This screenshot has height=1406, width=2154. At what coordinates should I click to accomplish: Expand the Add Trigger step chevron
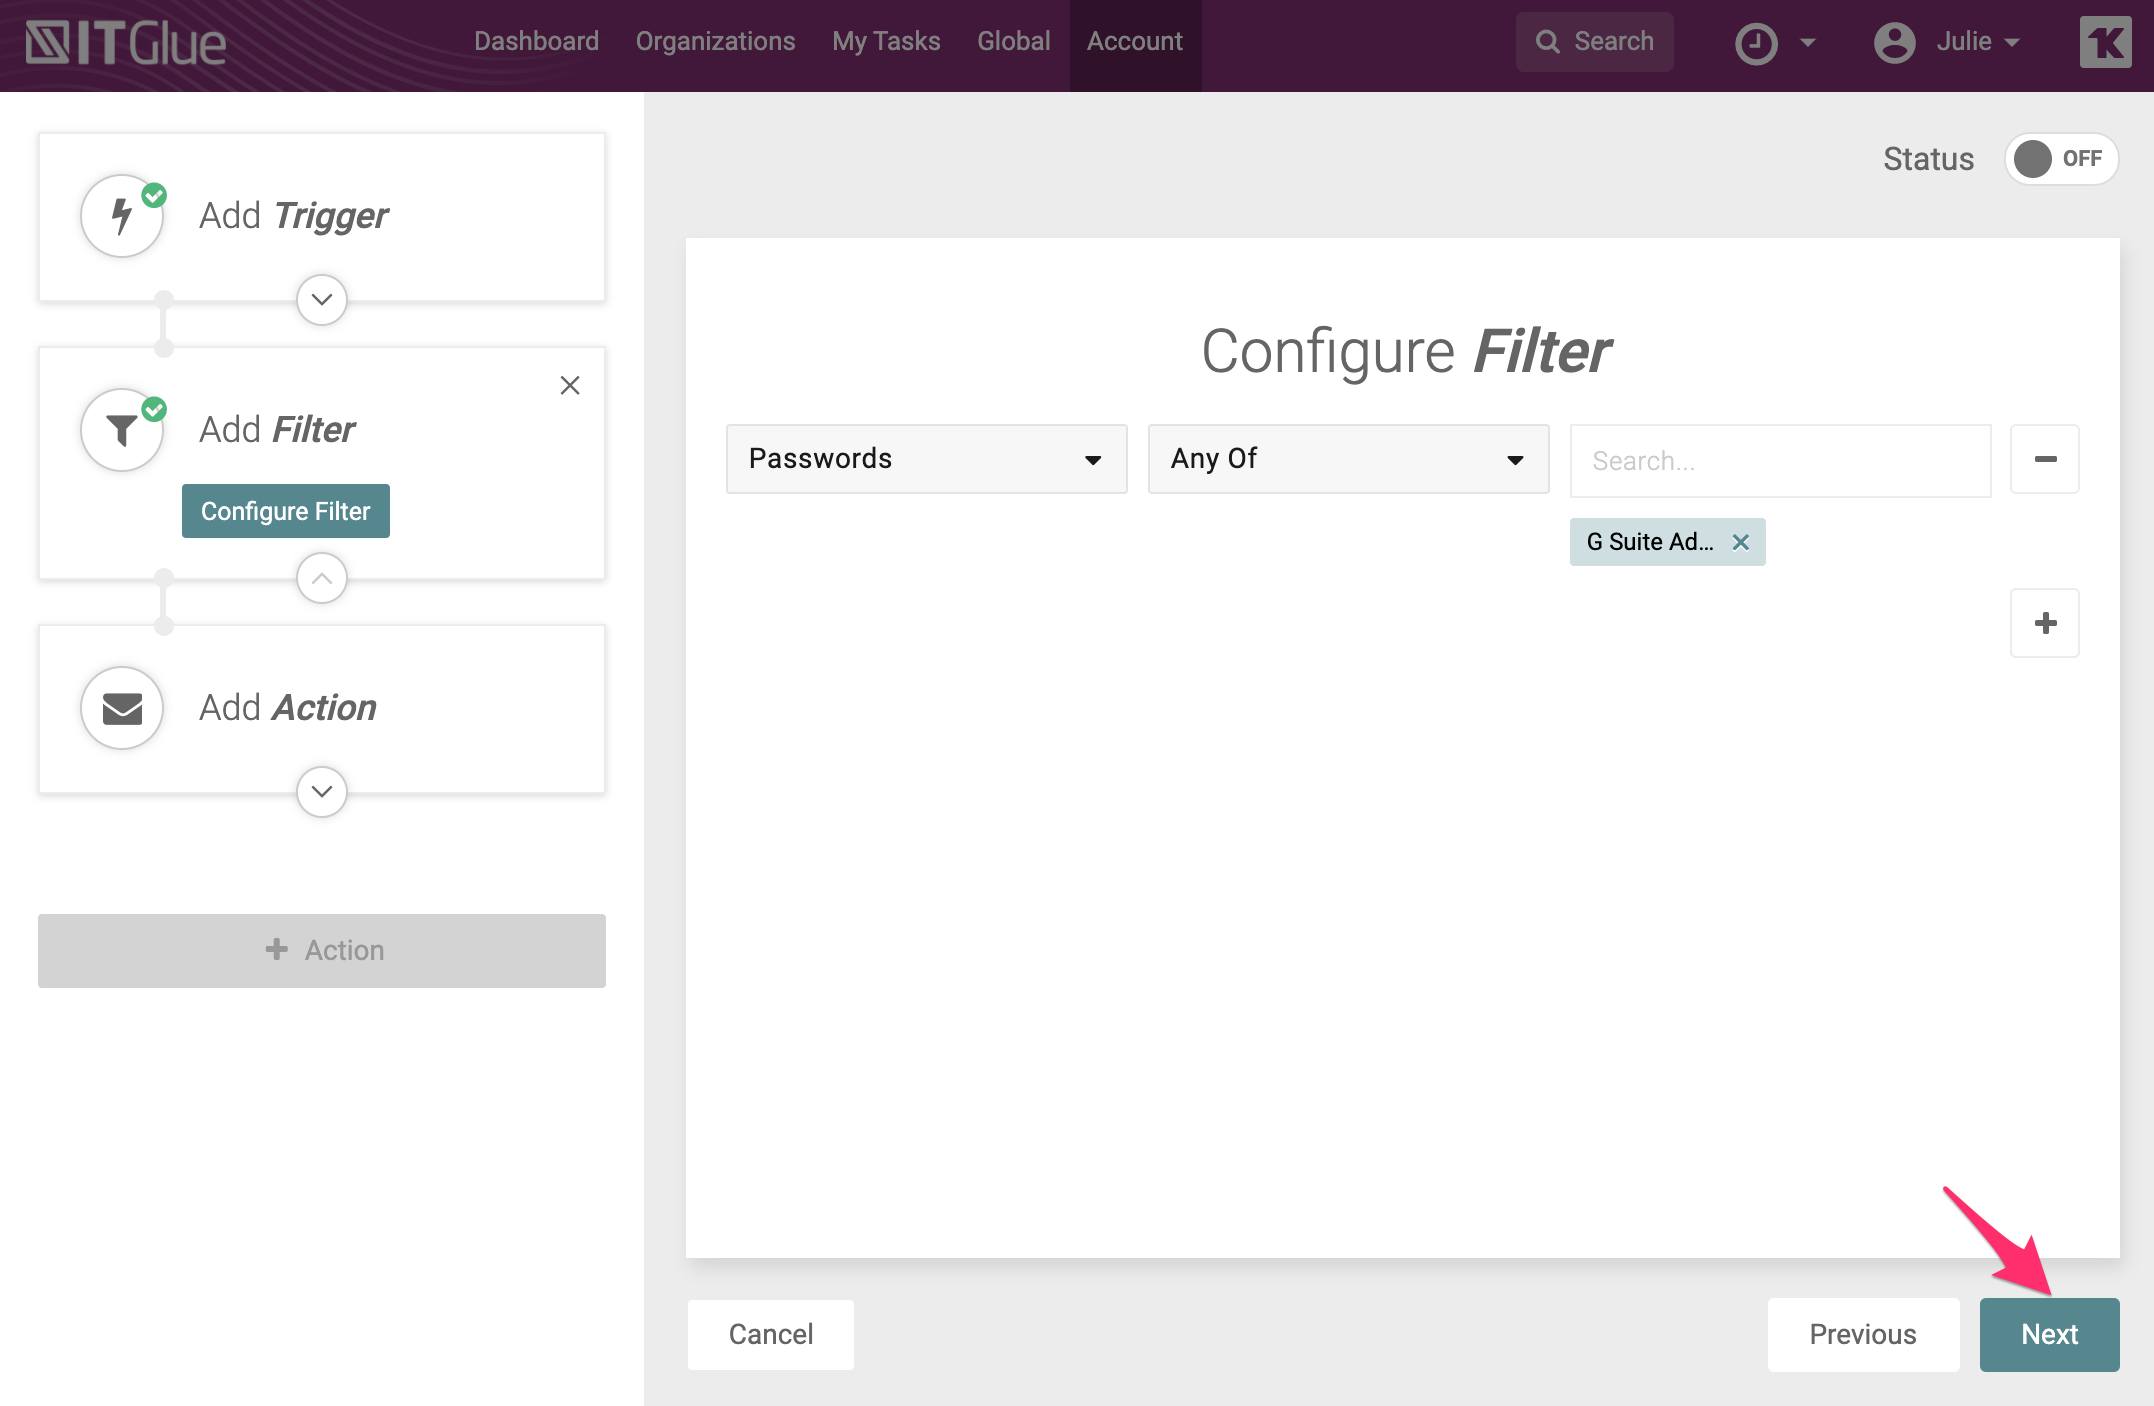pyautogui.click(x=322, y=300)
